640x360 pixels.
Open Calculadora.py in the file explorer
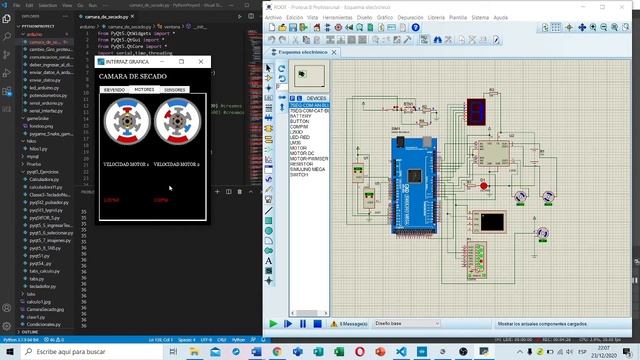pyautogui.click(x=44, y=180)
